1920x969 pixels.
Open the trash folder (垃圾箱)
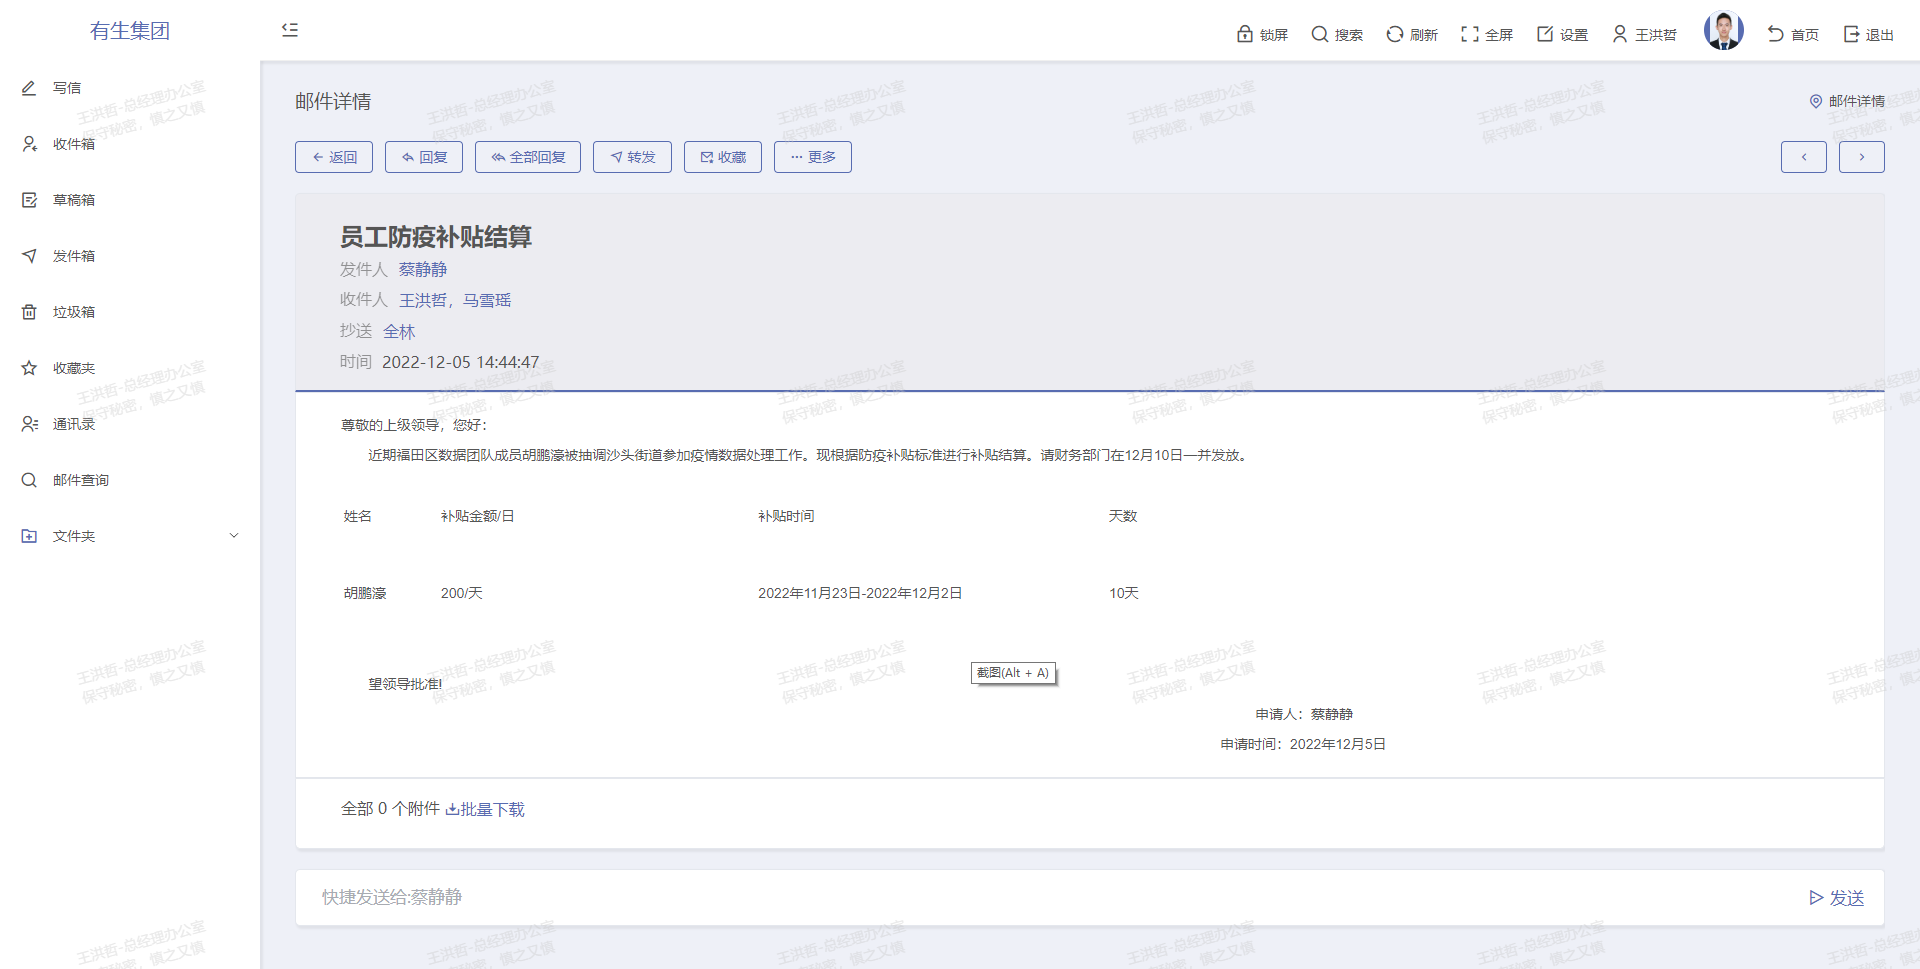[x=73, y=312]
